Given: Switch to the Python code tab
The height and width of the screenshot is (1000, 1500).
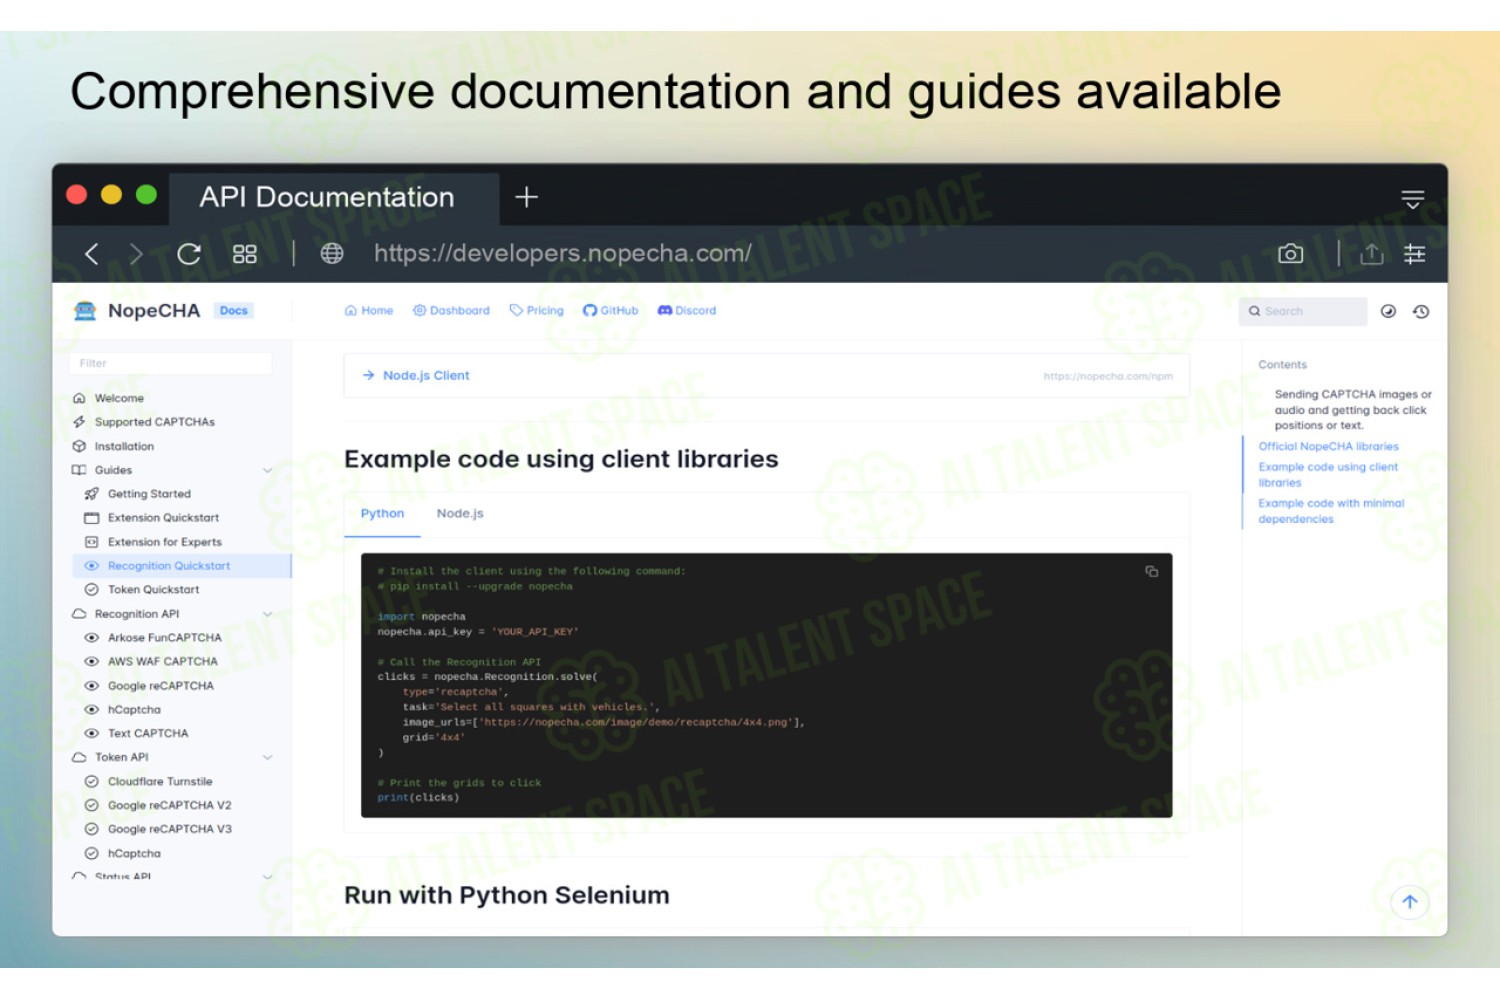Looking at the screenshot, I should pyautogui.click(x=382, y=514).
